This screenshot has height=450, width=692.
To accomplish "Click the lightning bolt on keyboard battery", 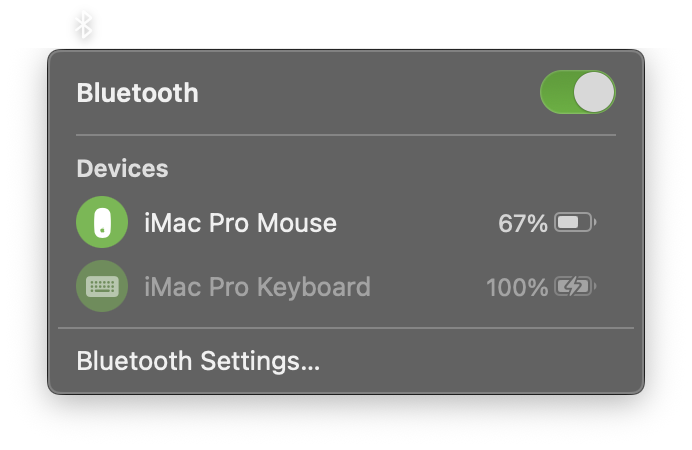I will pos(573,288).
